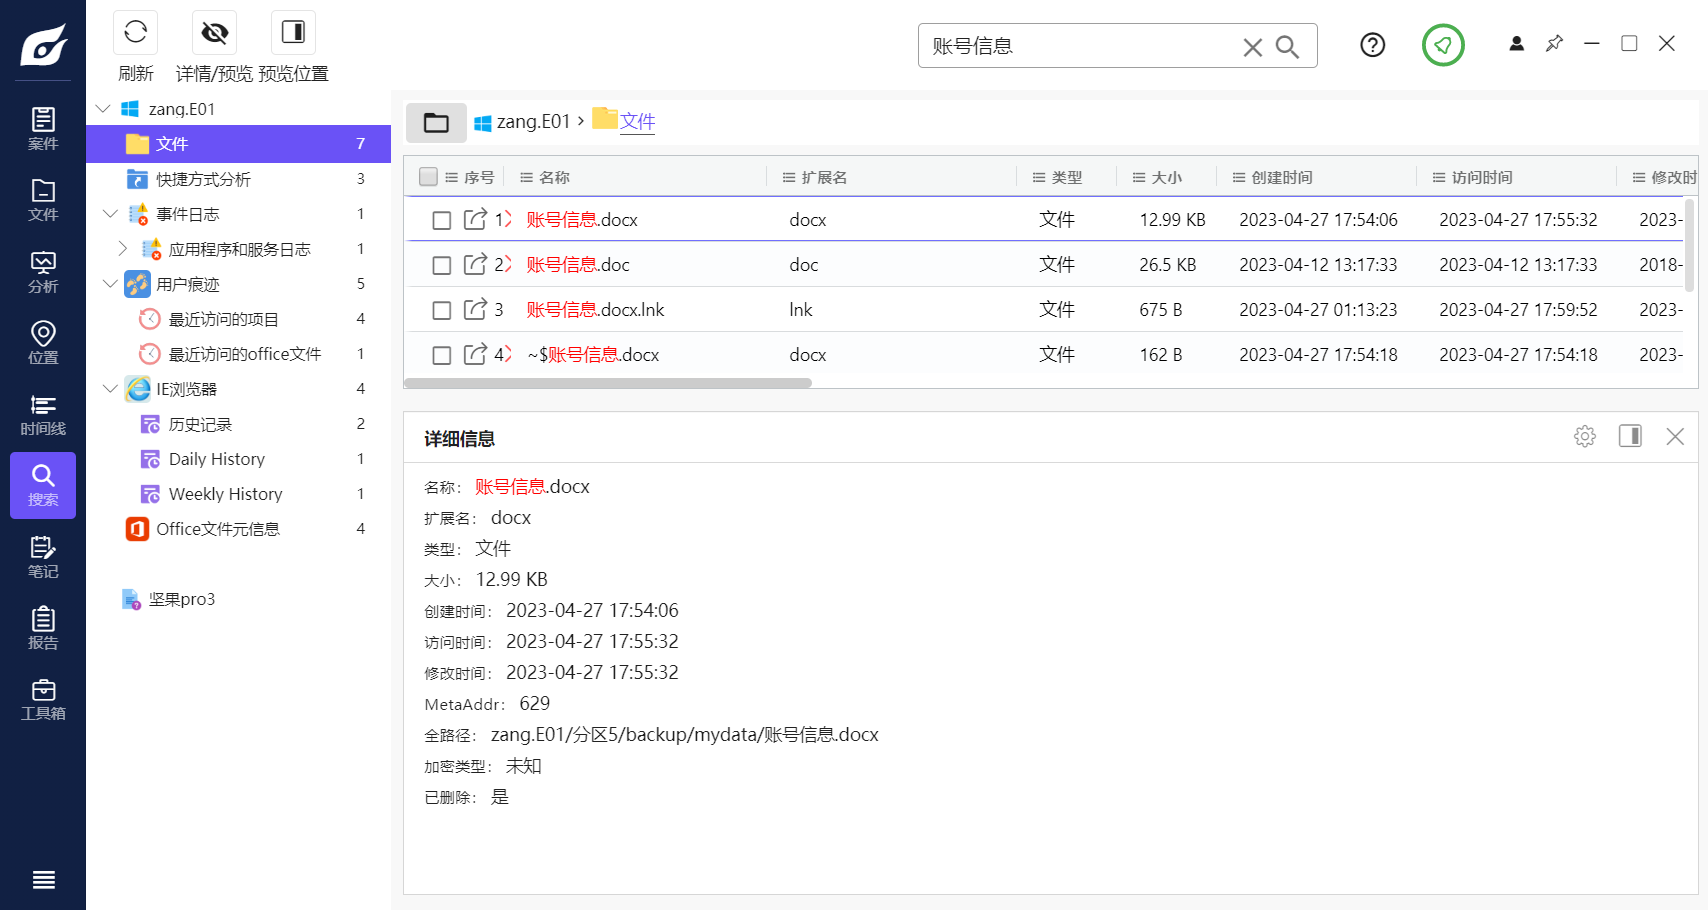This screenshot has height=910, width=1708.
Task: Open the 时间线 sidebar section
Action: (x=43, y=414)
